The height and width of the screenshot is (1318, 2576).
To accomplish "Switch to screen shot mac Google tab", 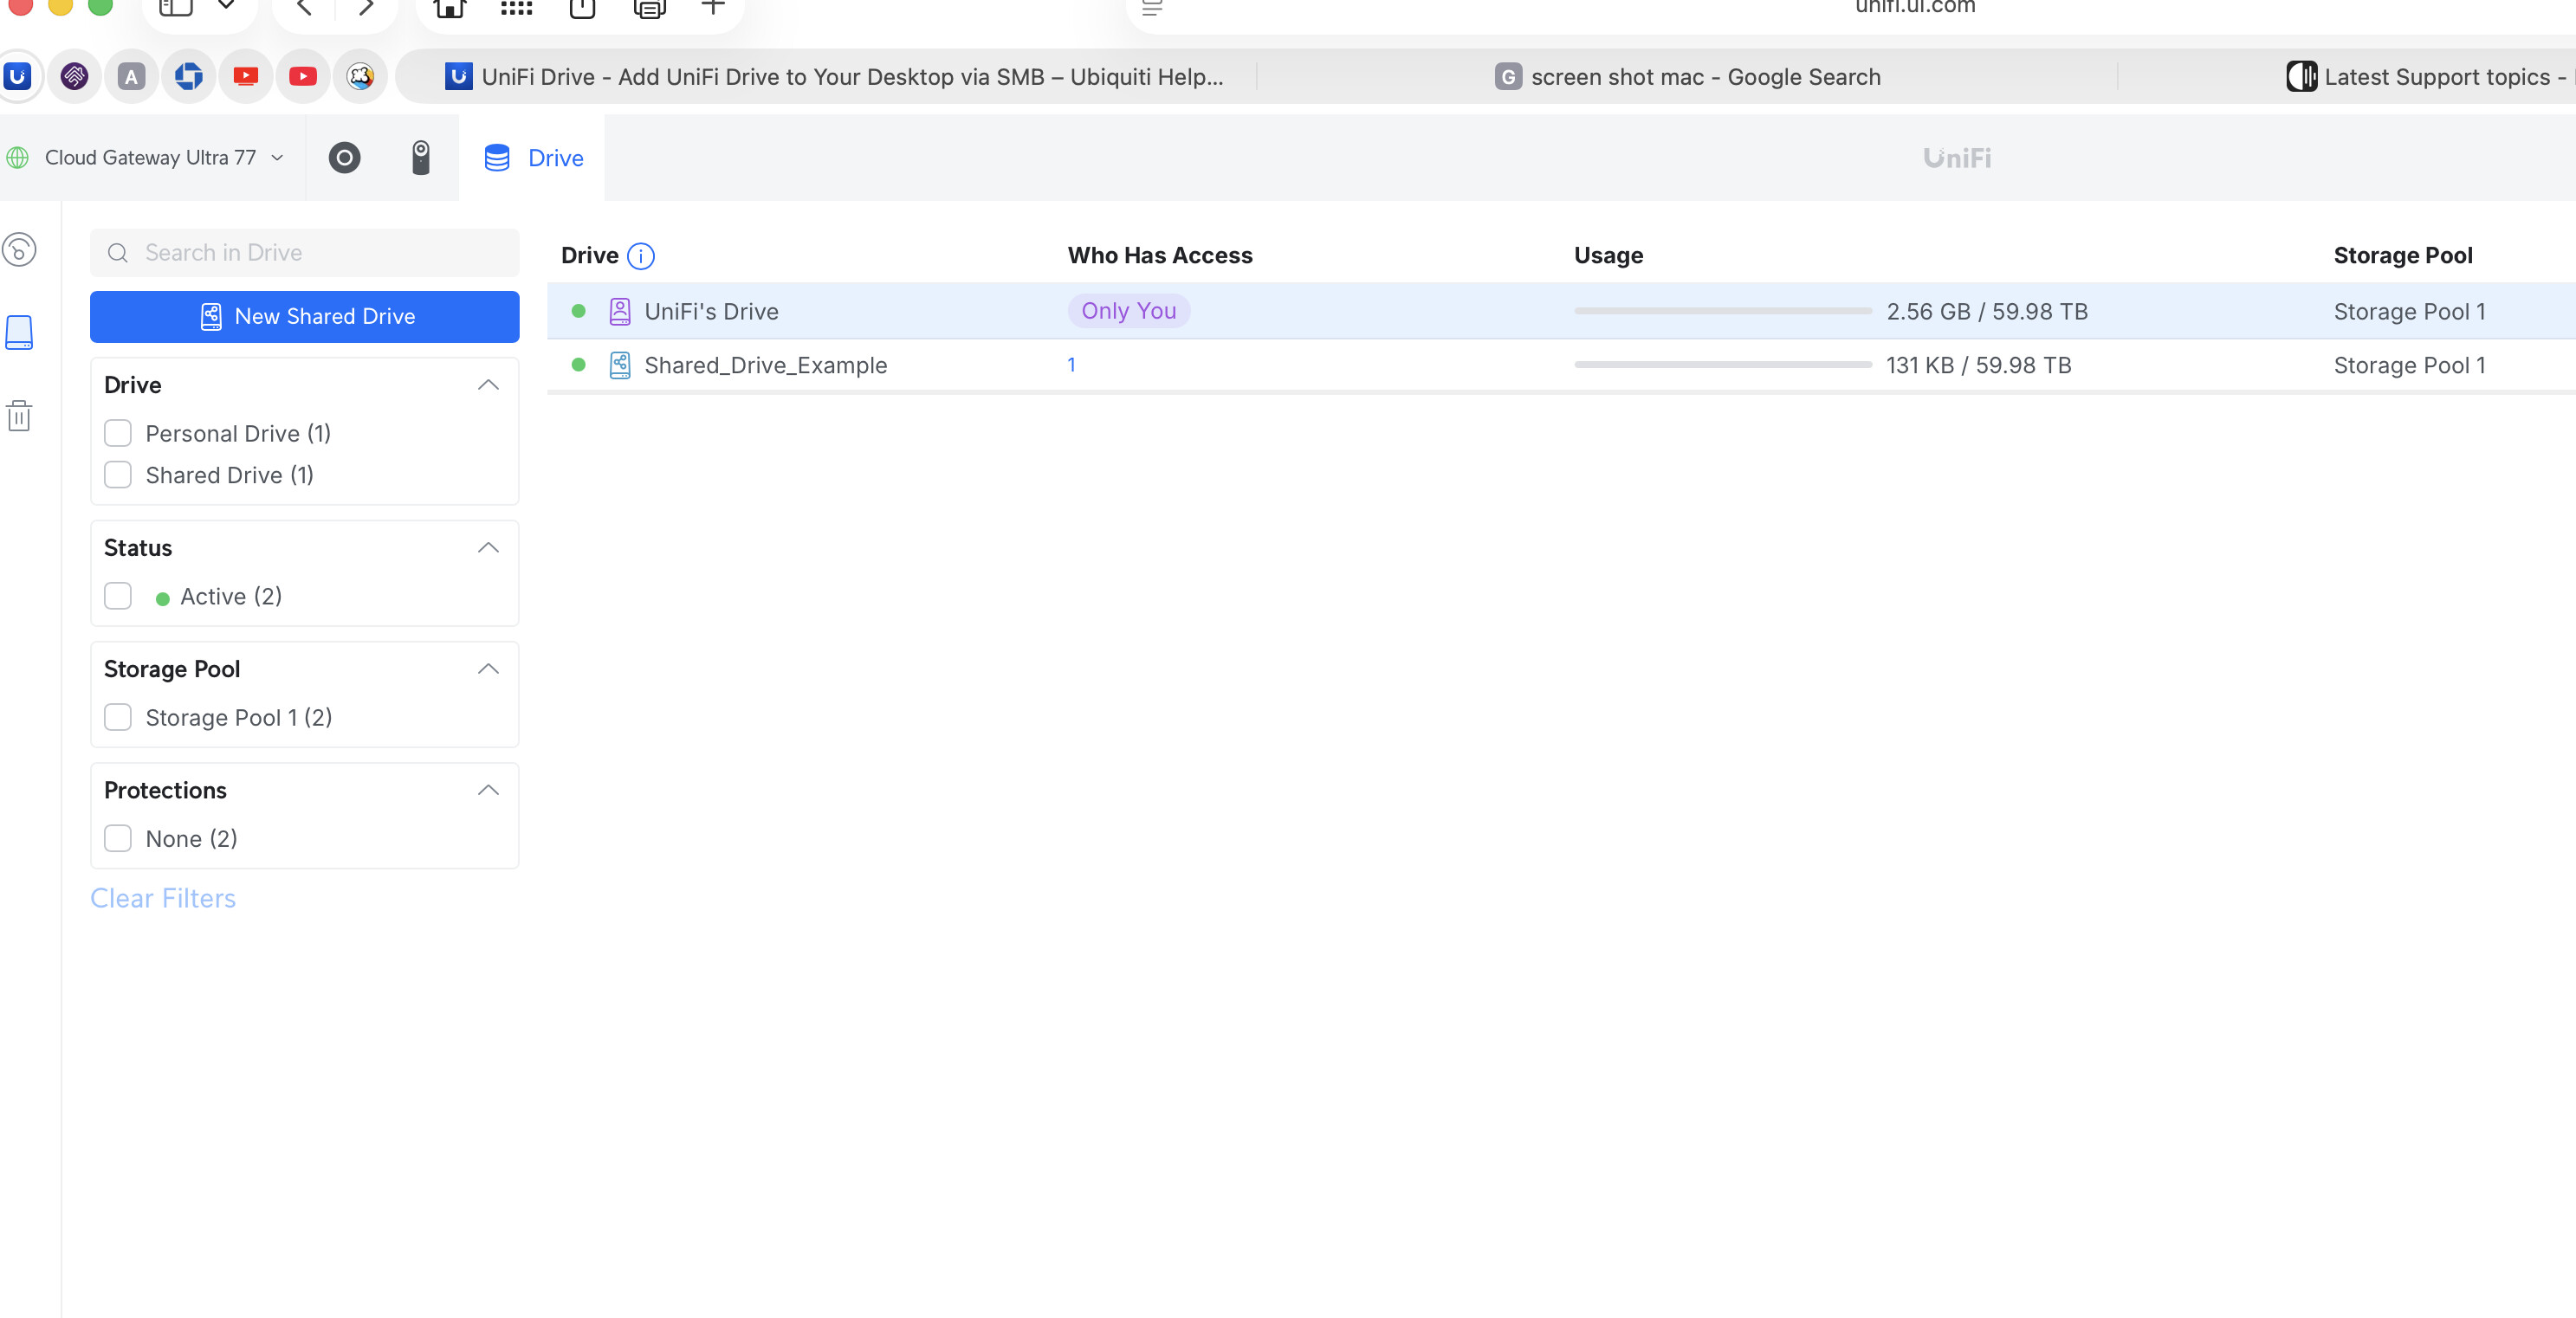I will (1687, 77).
